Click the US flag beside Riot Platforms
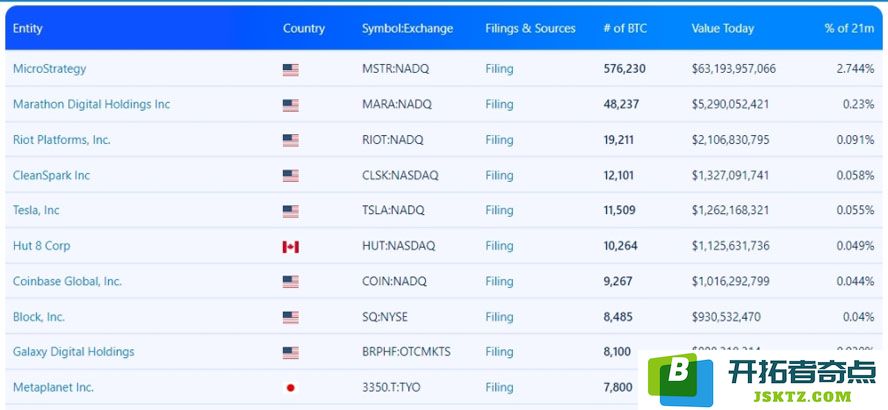888x410 pixels. pos(291,141)
